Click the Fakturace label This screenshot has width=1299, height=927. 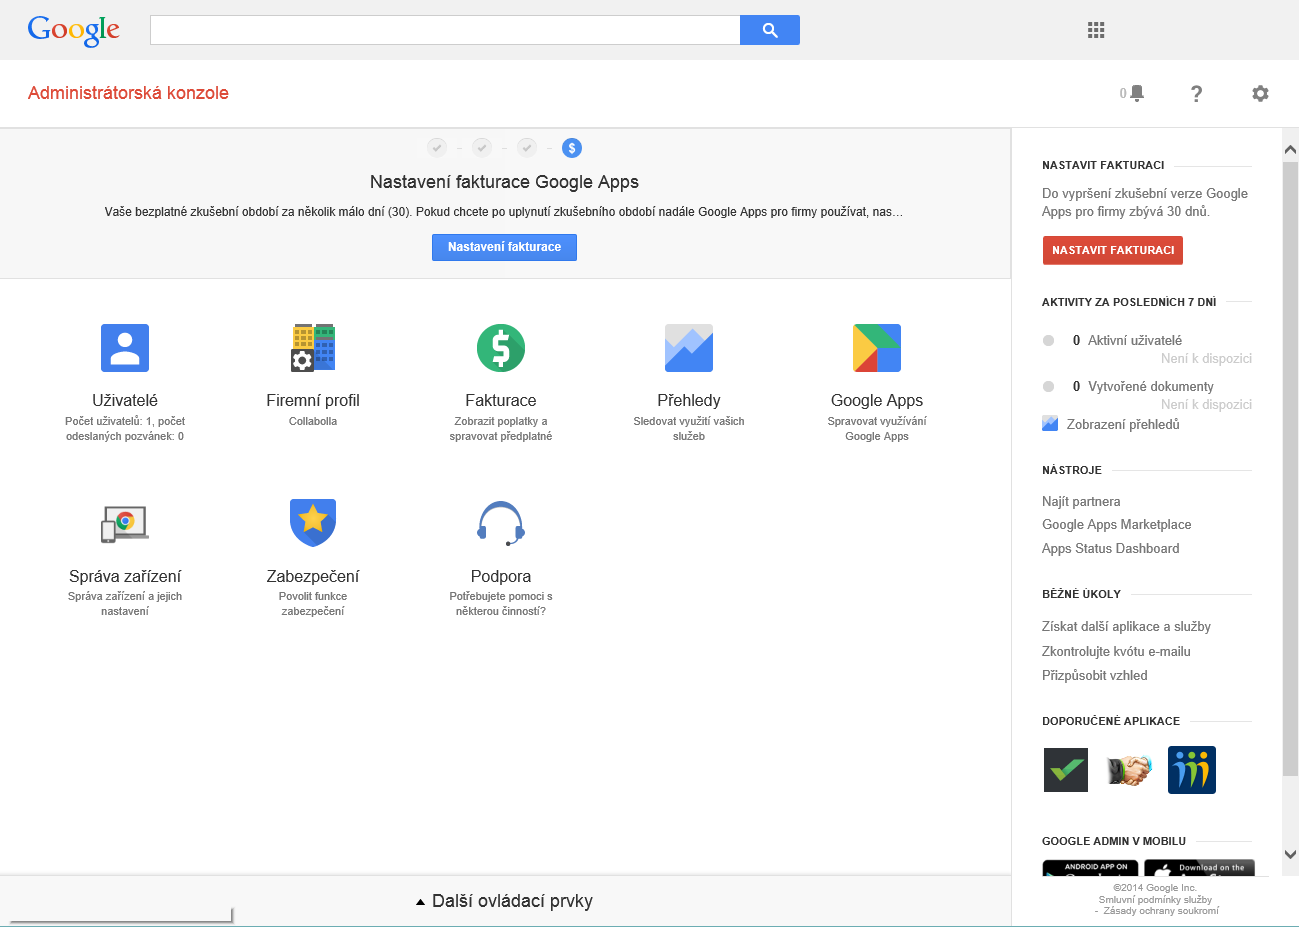(x=501, y=400)
